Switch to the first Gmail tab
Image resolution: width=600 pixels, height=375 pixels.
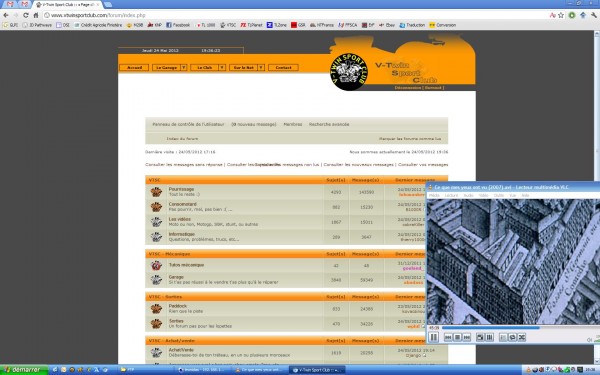pyautogui.click(x=10, y=4)
